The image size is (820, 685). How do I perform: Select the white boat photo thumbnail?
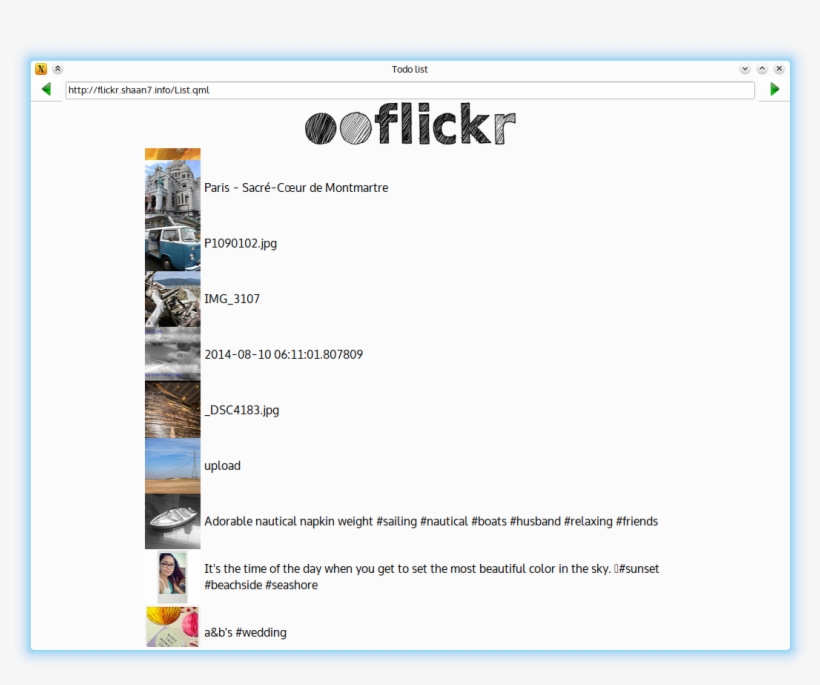(172, 521)
